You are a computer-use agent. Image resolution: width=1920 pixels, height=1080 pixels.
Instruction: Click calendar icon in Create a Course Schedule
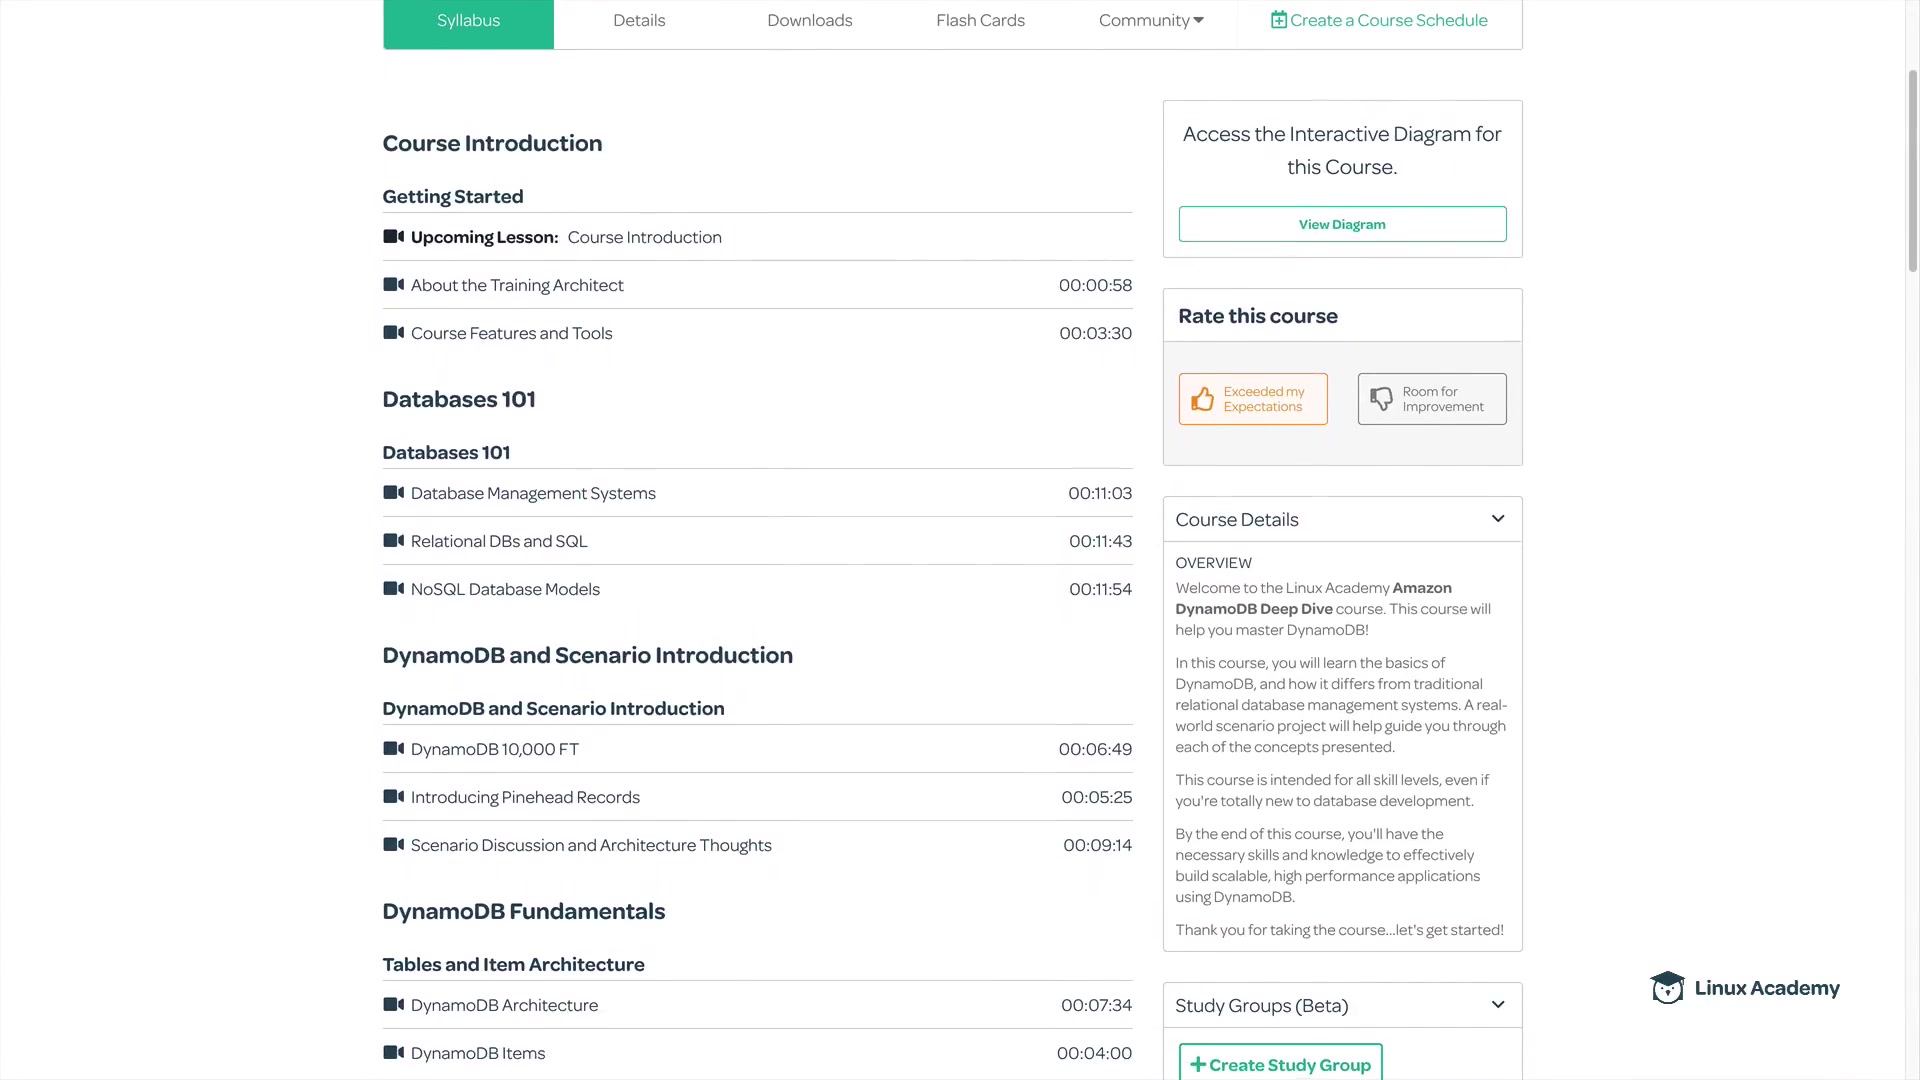tap(1278, 20)
